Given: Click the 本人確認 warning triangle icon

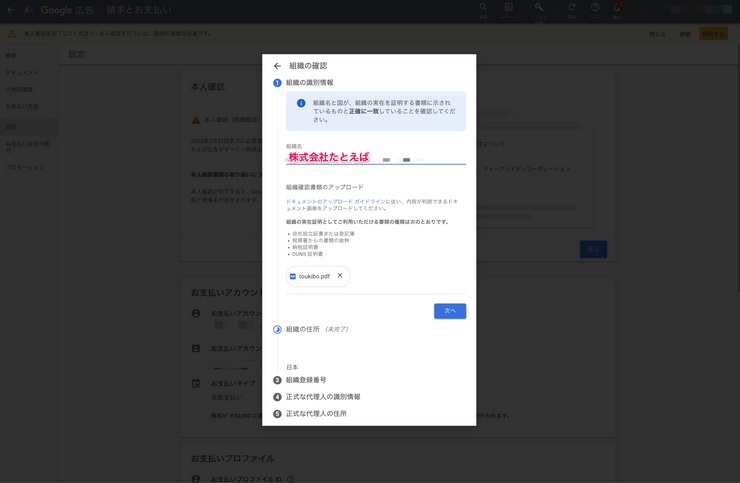Looking at the screenshot, I should point(196,120).
